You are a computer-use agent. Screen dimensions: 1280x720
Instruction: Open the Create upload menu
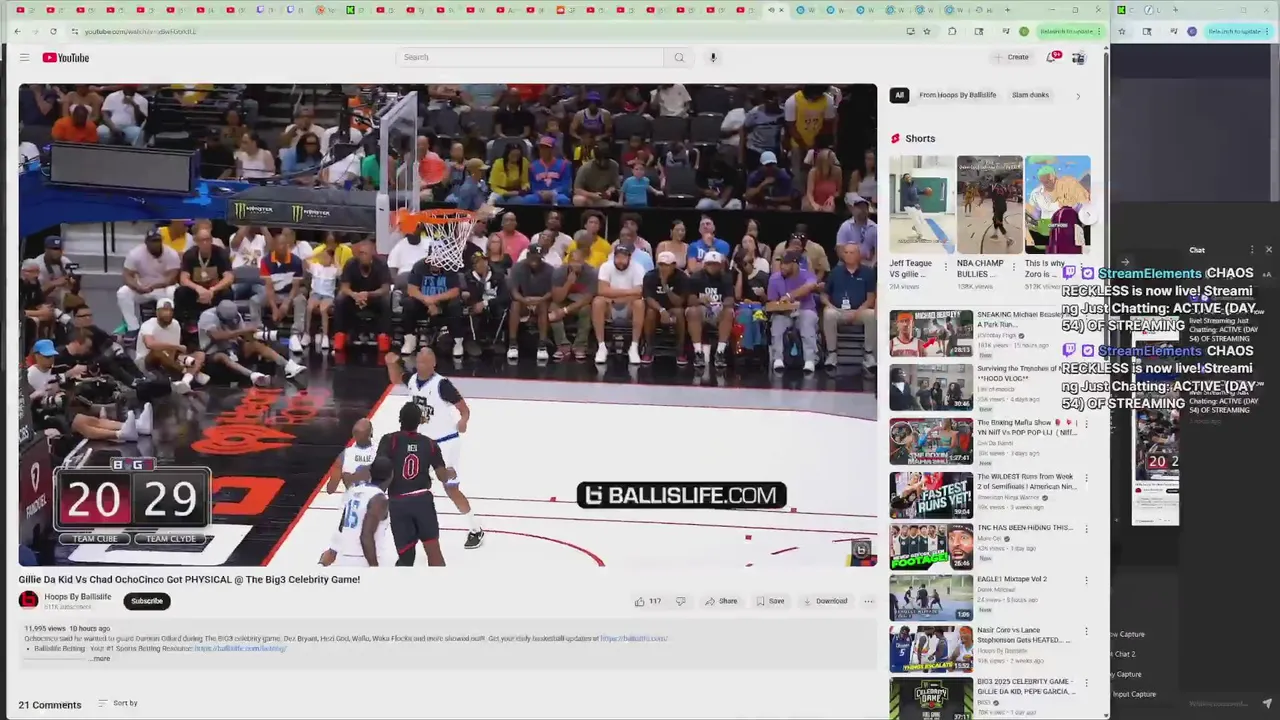1011,57
